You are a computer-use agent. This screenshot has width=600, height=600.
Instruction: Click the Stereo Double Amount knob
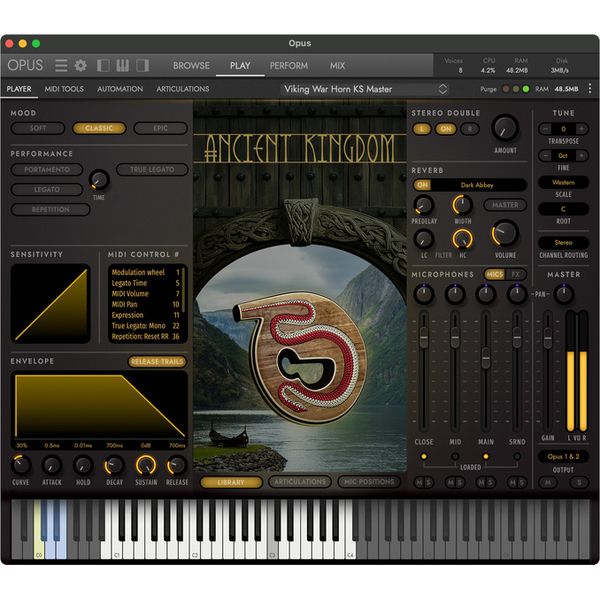click(x=505, y=127)
